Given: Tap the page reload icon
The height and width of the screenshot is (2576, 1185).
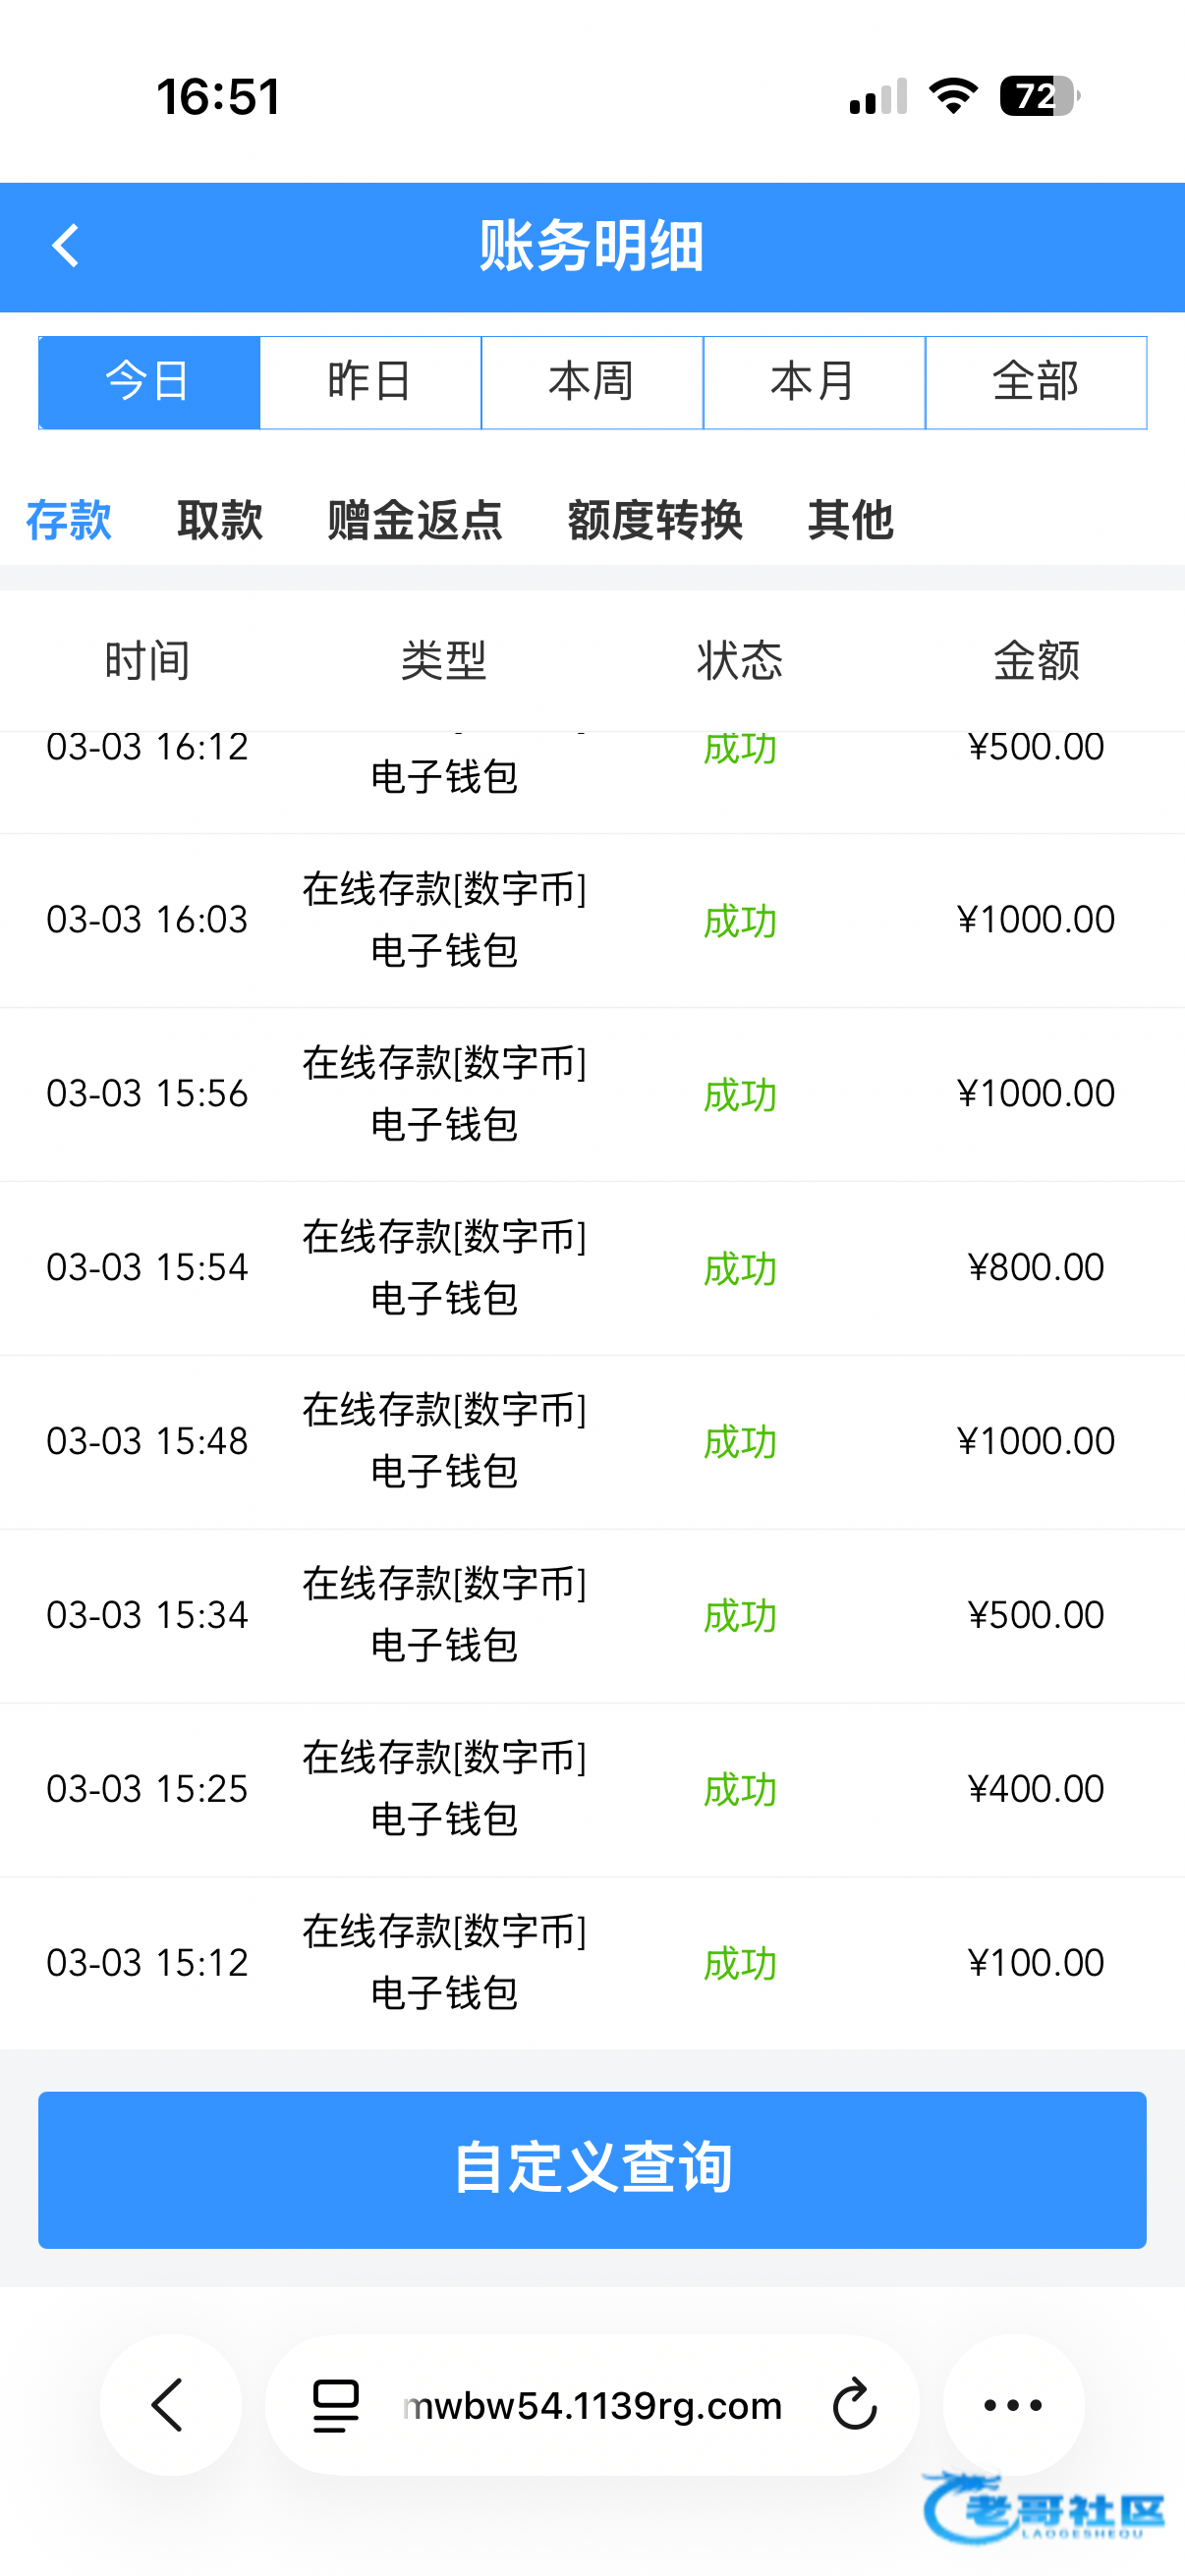Looking at the screenshot, I should (855, 2404).
